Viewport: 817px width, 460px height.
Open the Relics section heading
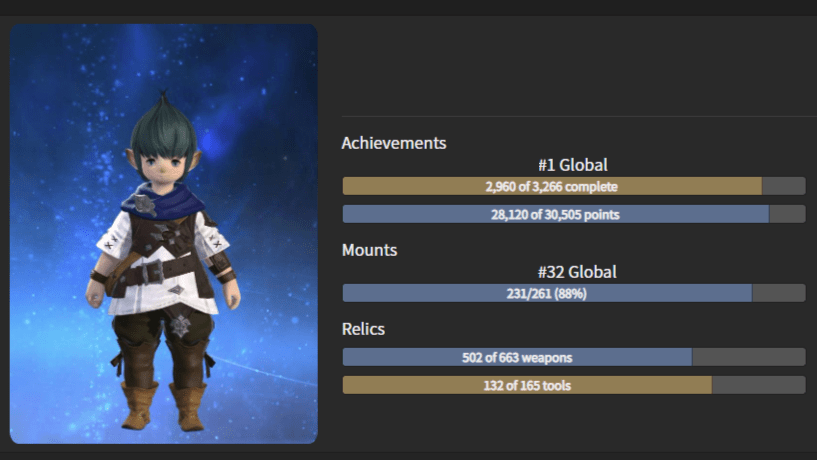(363, 329)
